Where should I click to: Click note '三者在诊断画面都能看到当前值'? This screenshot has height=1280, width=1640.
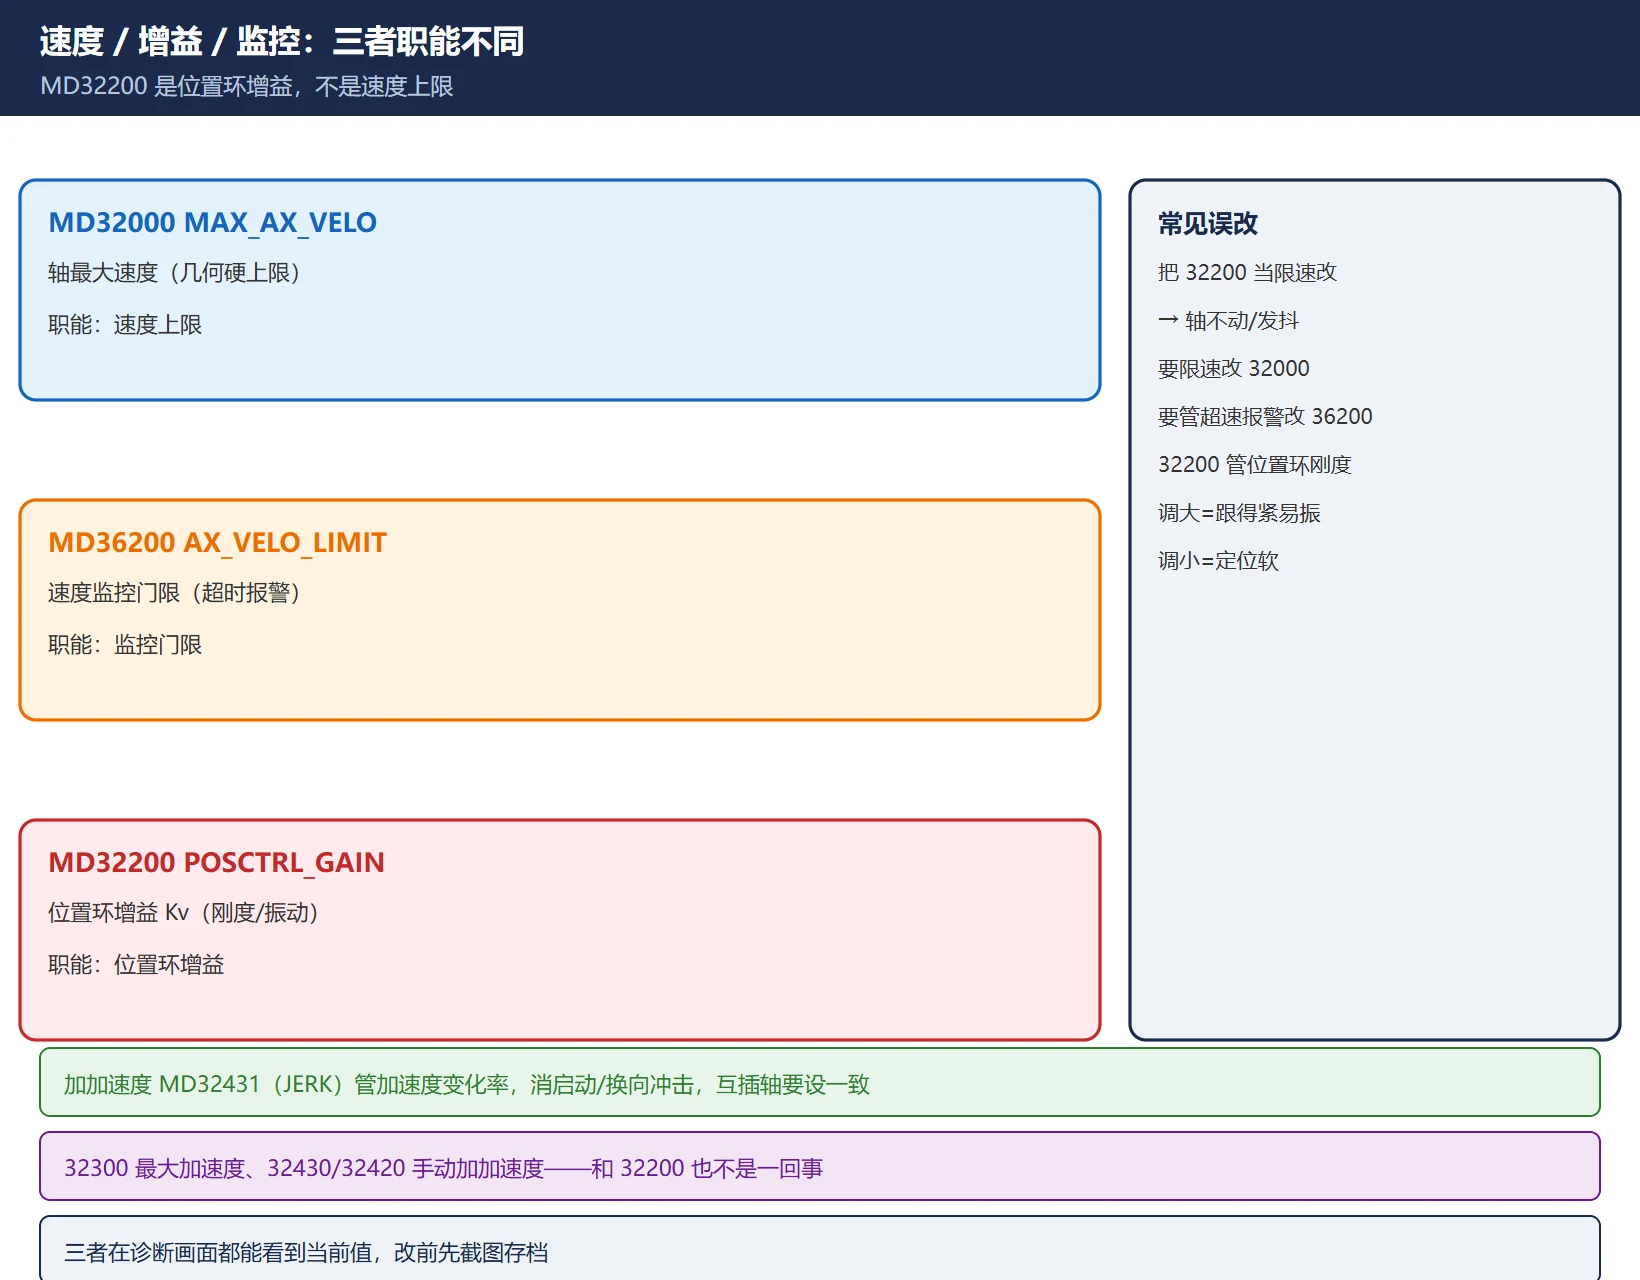[820, 1249]
